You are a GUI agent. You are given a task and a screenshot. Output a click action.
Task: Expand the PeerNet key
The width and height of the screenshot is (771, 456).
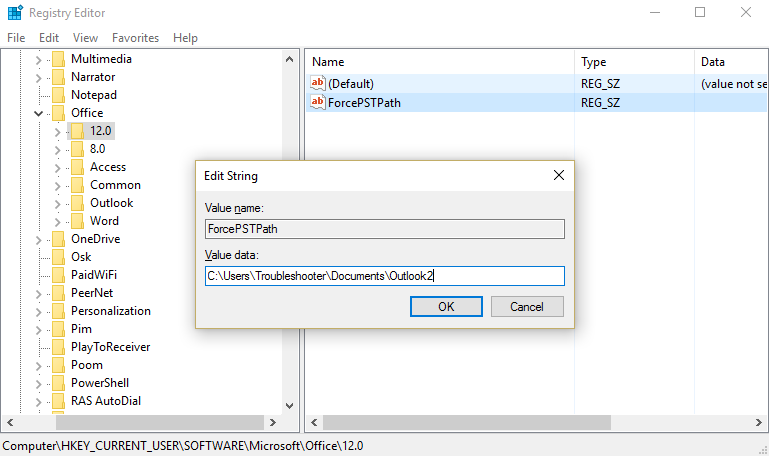pyautogui.click(x=38, y=294)
